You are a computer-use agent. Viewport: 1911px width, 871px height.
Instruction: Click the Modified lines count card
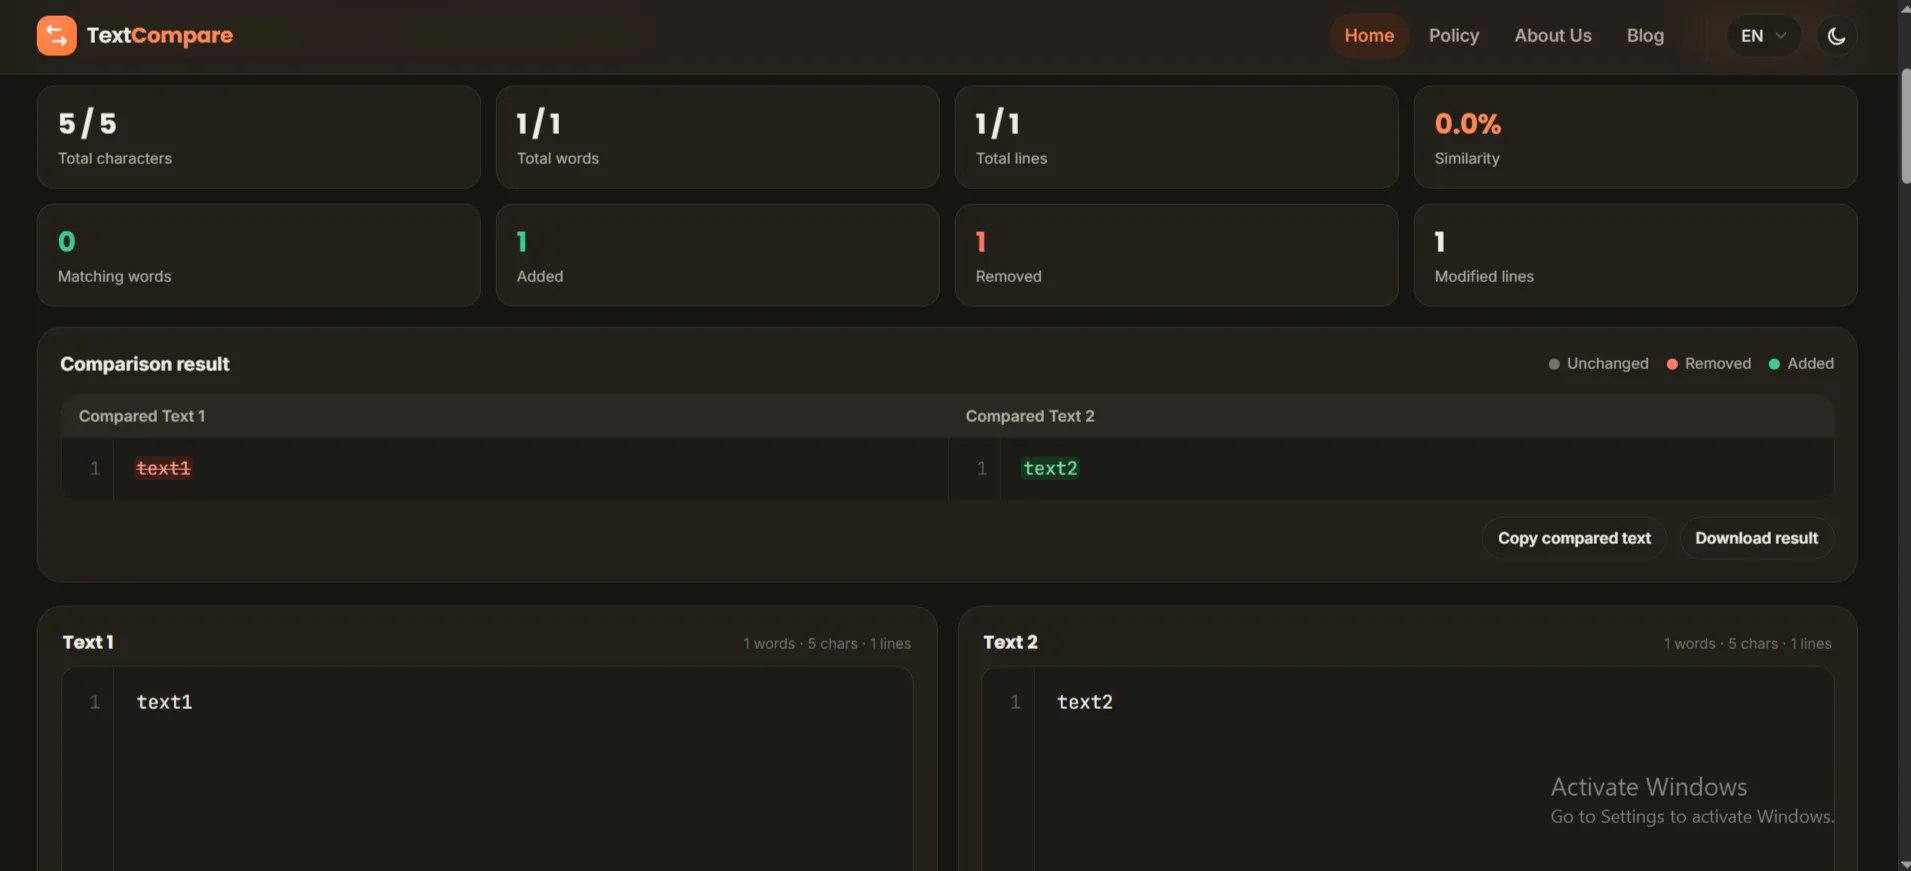coord(1635,255)
